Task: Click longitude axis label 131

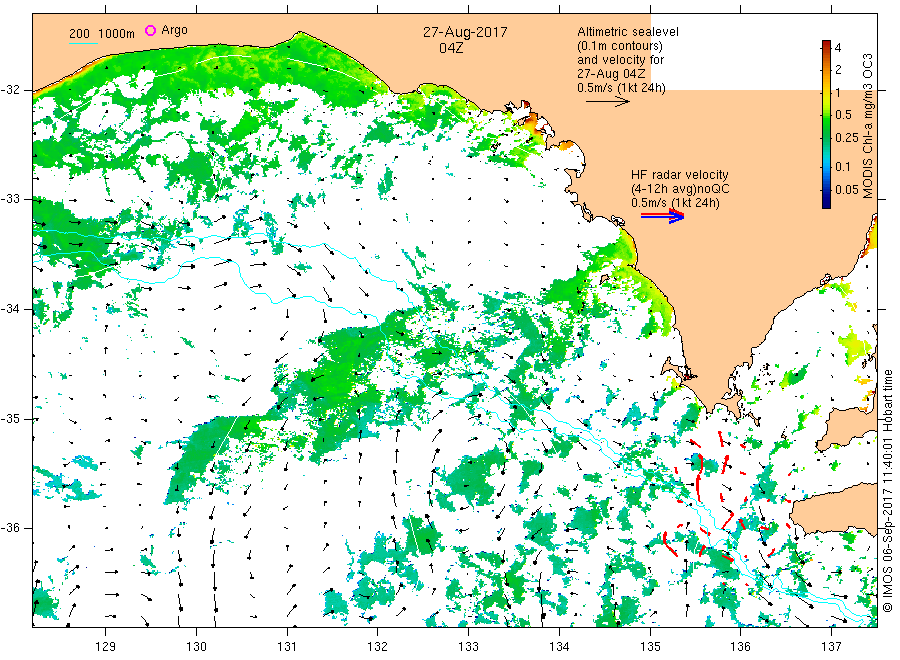Action: 287,646
